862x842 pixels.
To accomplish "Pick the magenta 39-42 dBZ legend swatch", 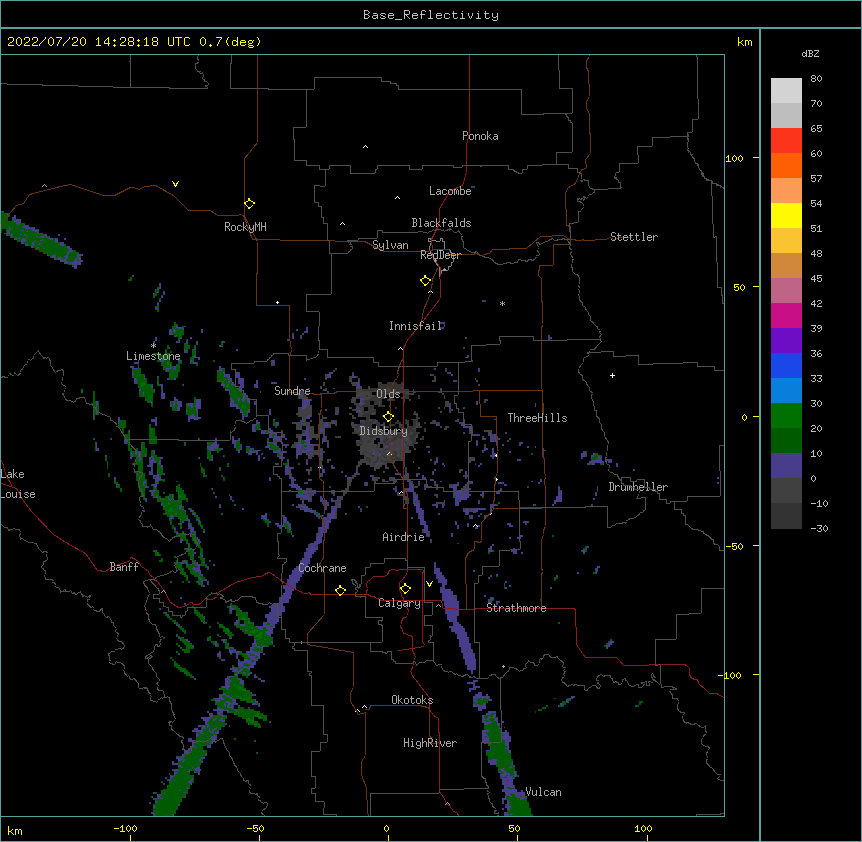I will [786, 316].
